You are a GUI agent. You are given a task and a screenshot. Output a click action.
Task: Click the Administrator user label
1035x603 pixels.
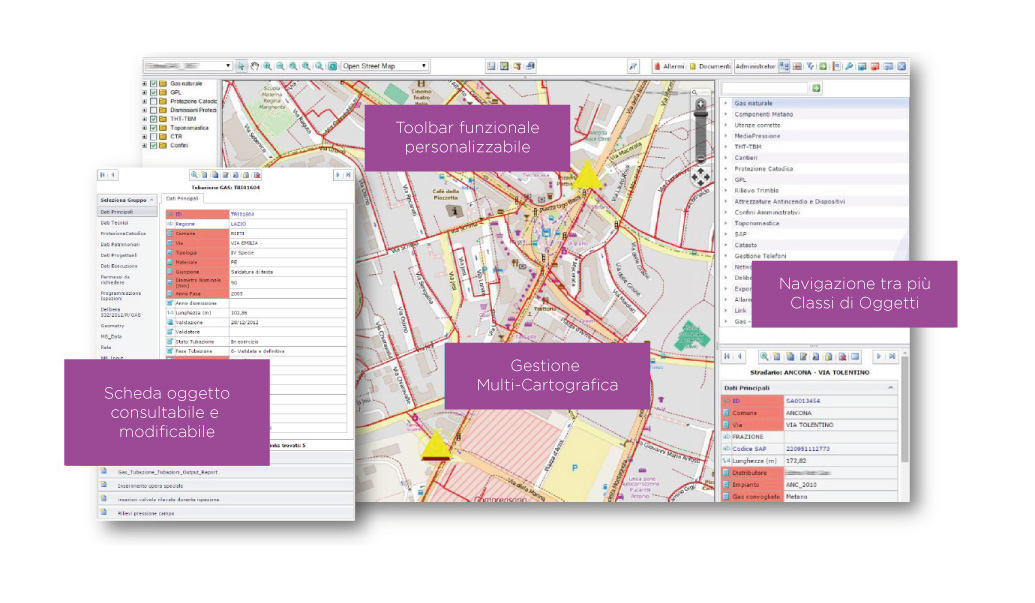[x=755, y=66]
